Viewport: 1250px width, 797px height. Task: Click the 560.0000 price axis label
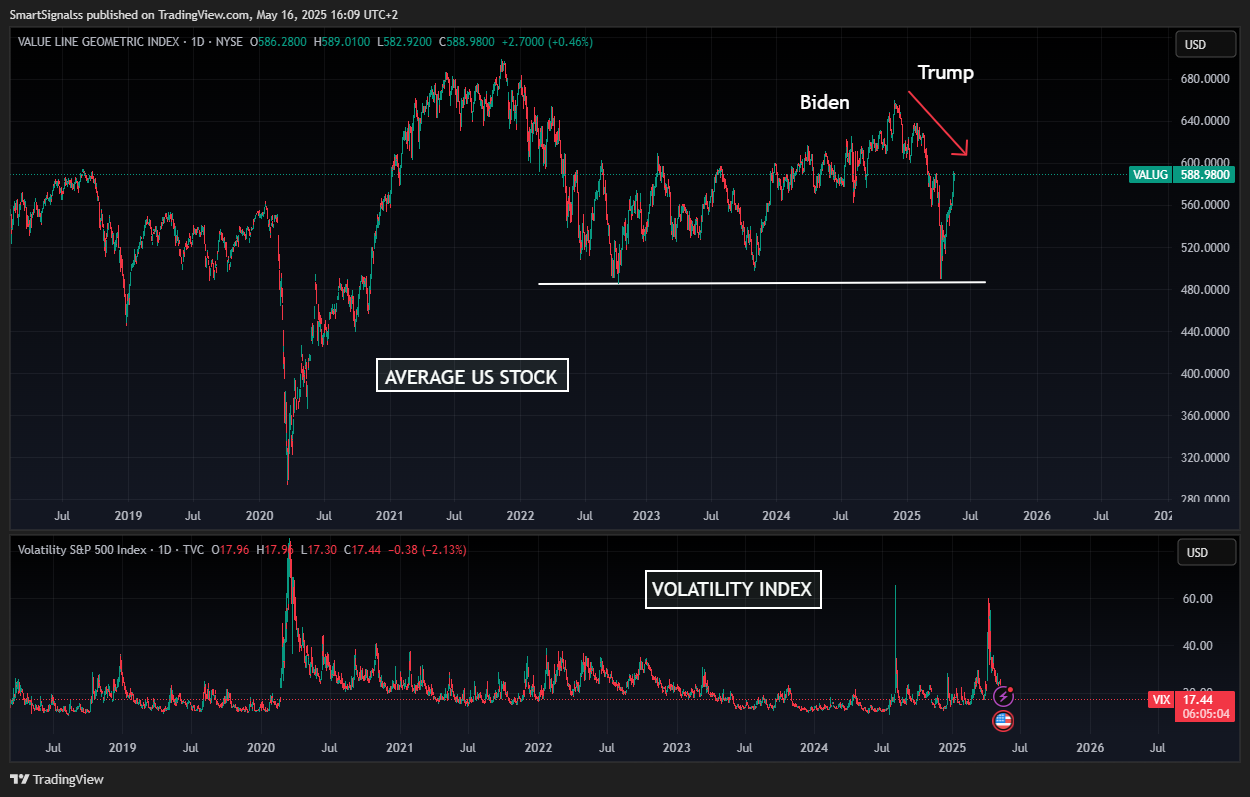click(x=1206, y=205)
